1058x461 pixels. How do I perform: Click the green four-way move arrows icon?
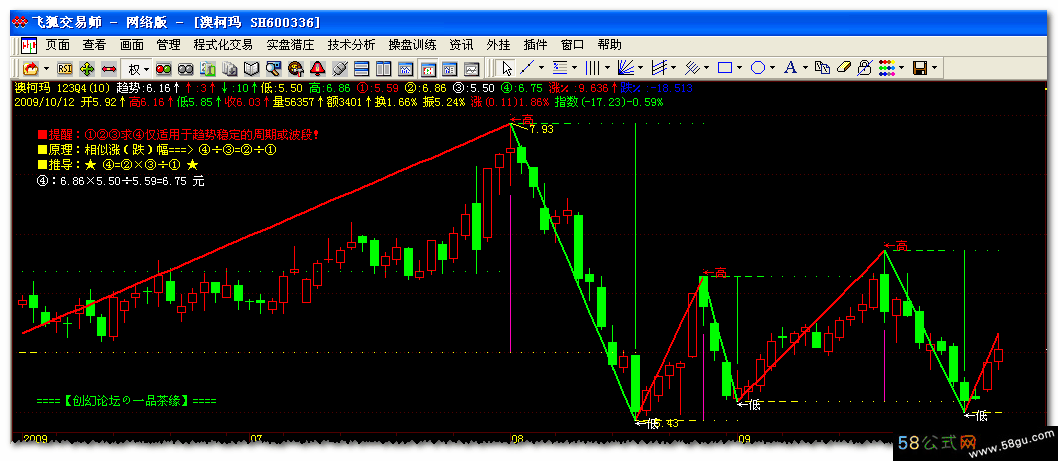click(x=87, y=68)
